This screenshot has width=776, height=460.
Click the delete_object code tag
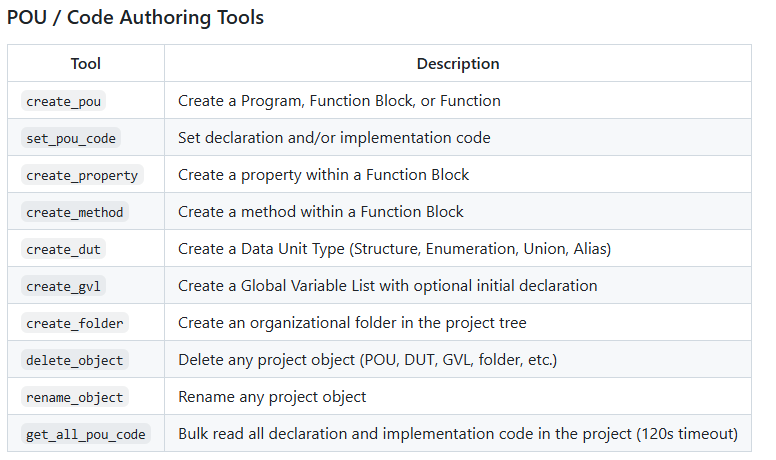76,360
